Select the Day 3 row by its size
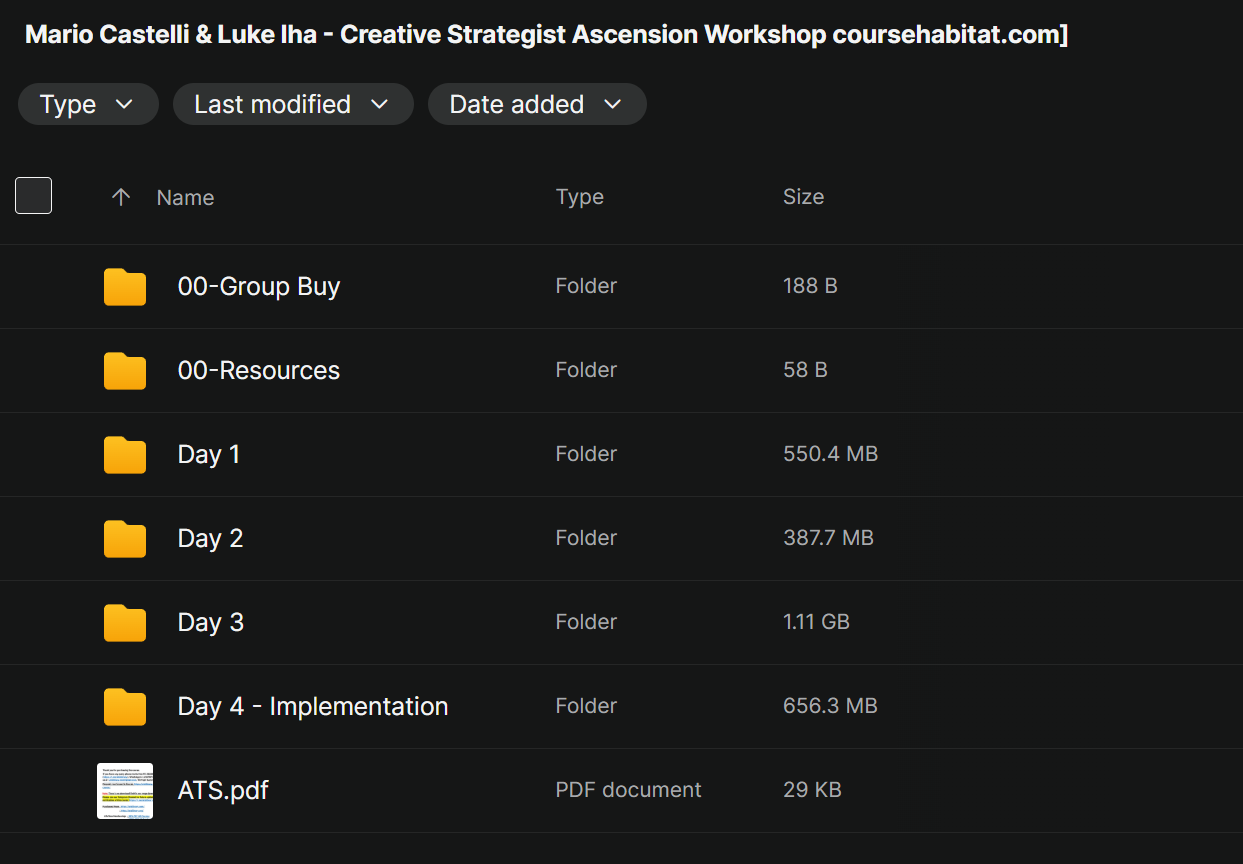This screenshot has width=1243, height=864. pos(816,622)
